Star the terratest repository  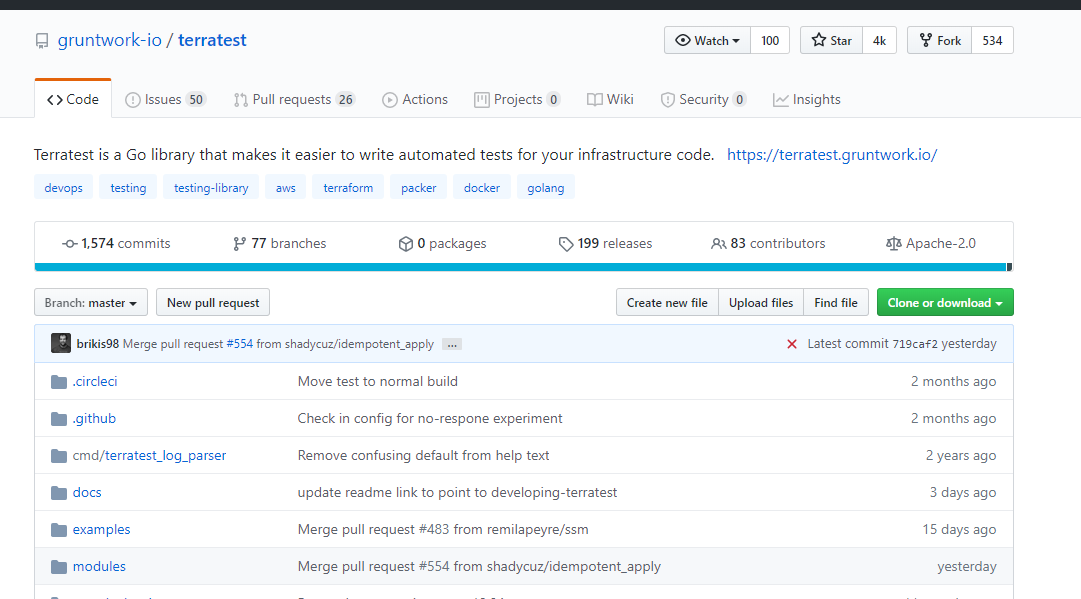coord(831,40)
